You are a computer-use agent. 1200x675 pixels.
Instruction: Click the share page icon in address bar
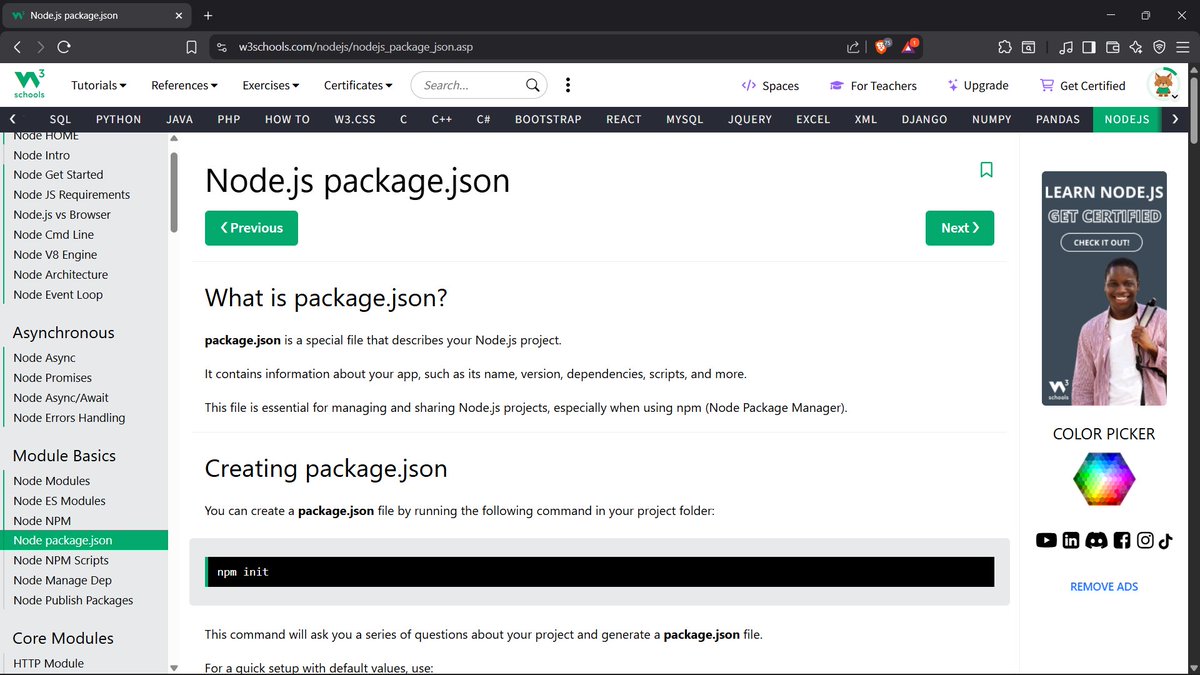click(853, 46)
